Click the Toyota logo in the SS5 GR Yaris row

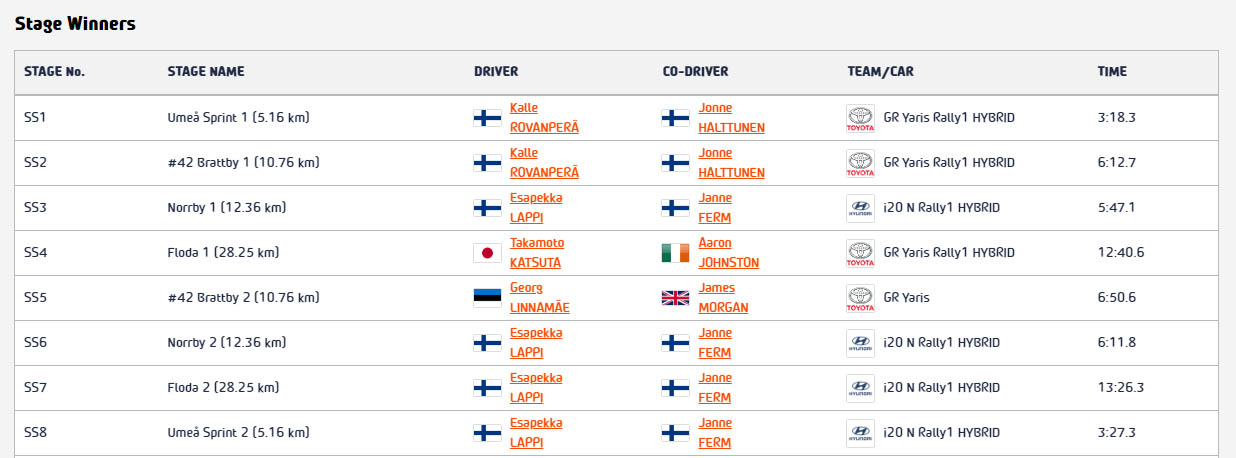pos(860,298)
